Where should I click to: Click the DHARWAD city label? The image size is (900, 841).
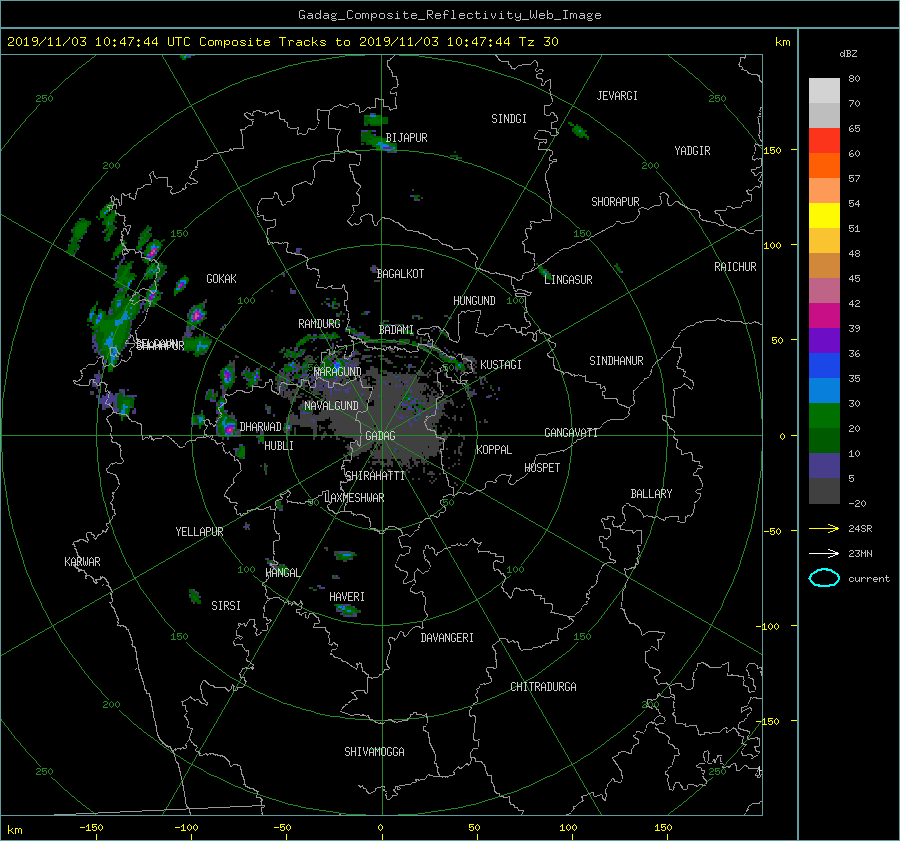260,427
